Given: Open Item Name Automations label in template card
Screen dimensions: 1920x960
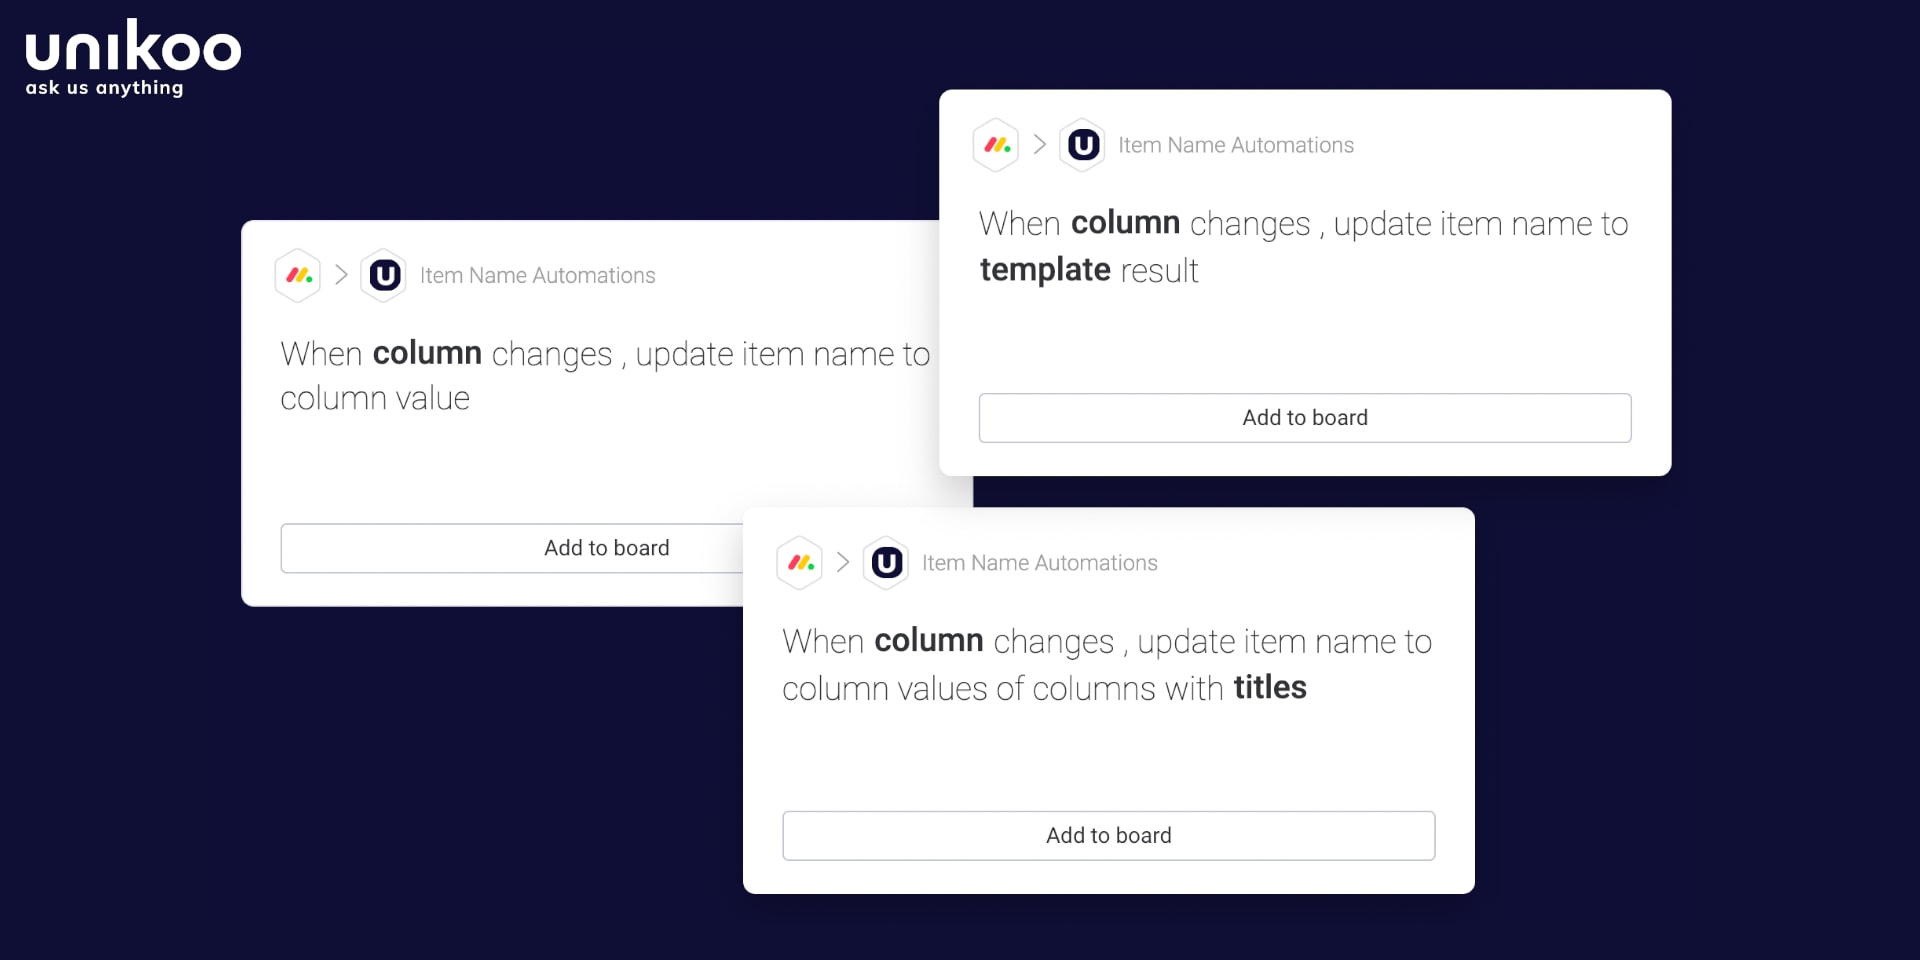Looking at the screenshot, I should pos(1236,145).
